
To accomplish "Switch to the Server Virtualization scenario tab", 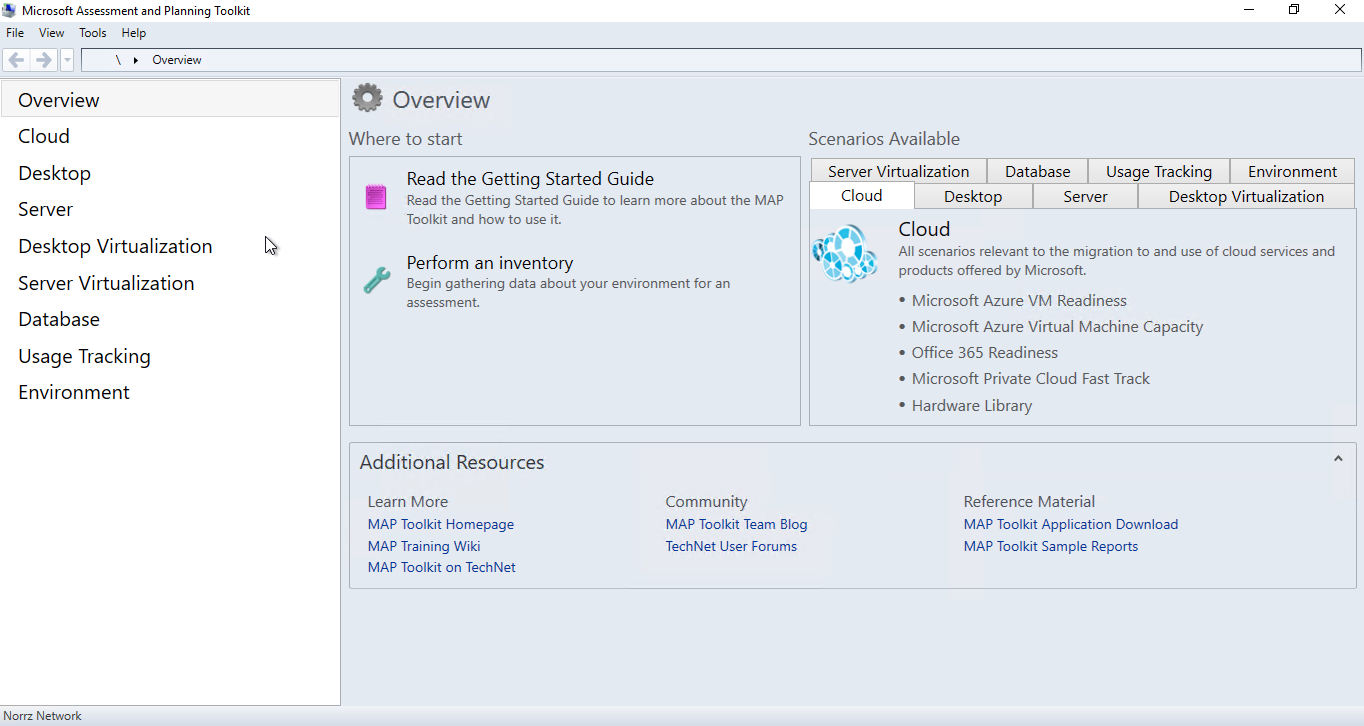I will [x=898, y=171].
